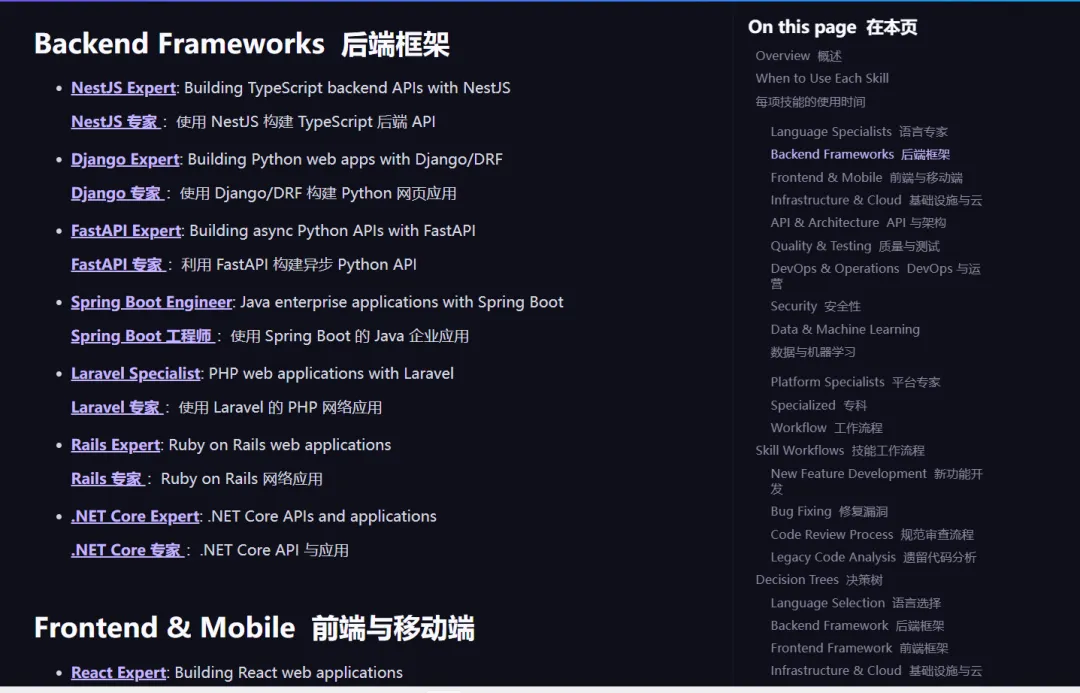Open Platform Specialists in contents

pyautogui.click(x=855, y=382)
